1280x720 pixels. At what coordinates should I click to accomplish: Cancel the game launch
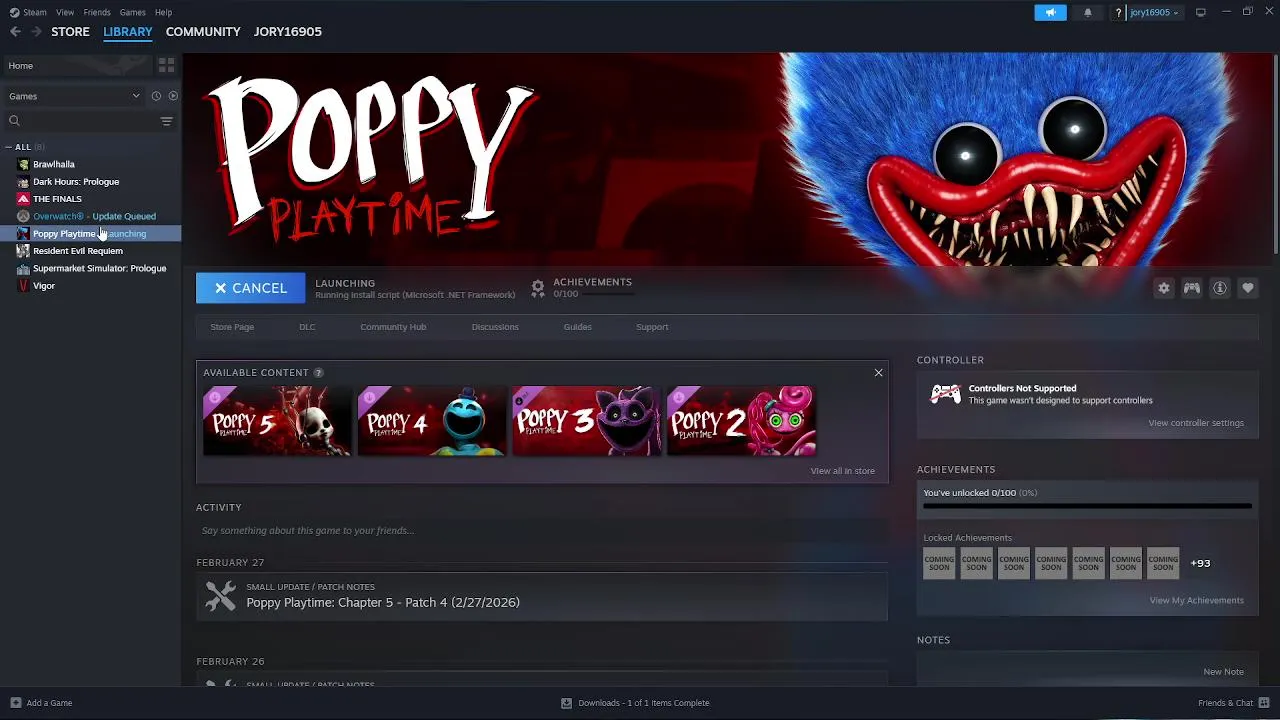point(250,288)
